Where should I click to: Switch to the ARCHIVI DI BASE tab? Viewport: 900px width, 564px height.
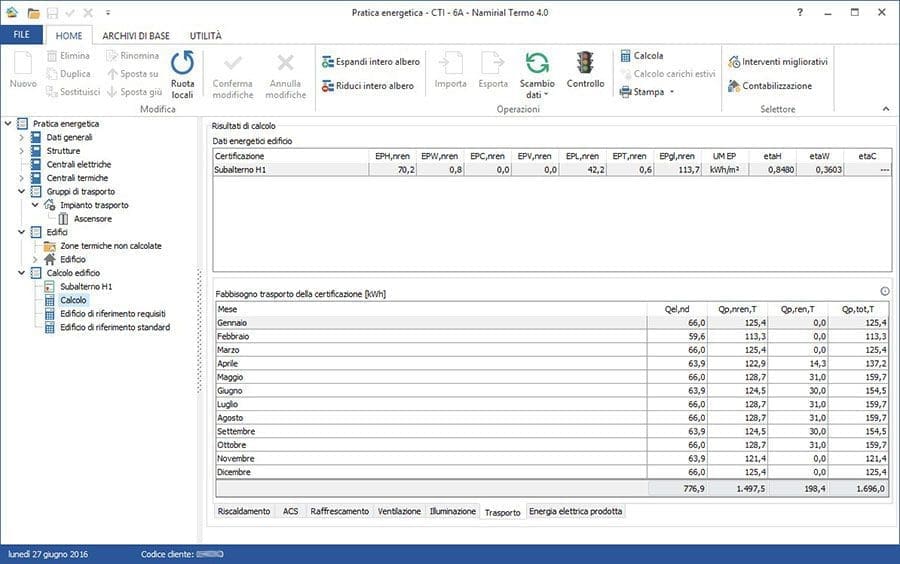coord(134,35)
